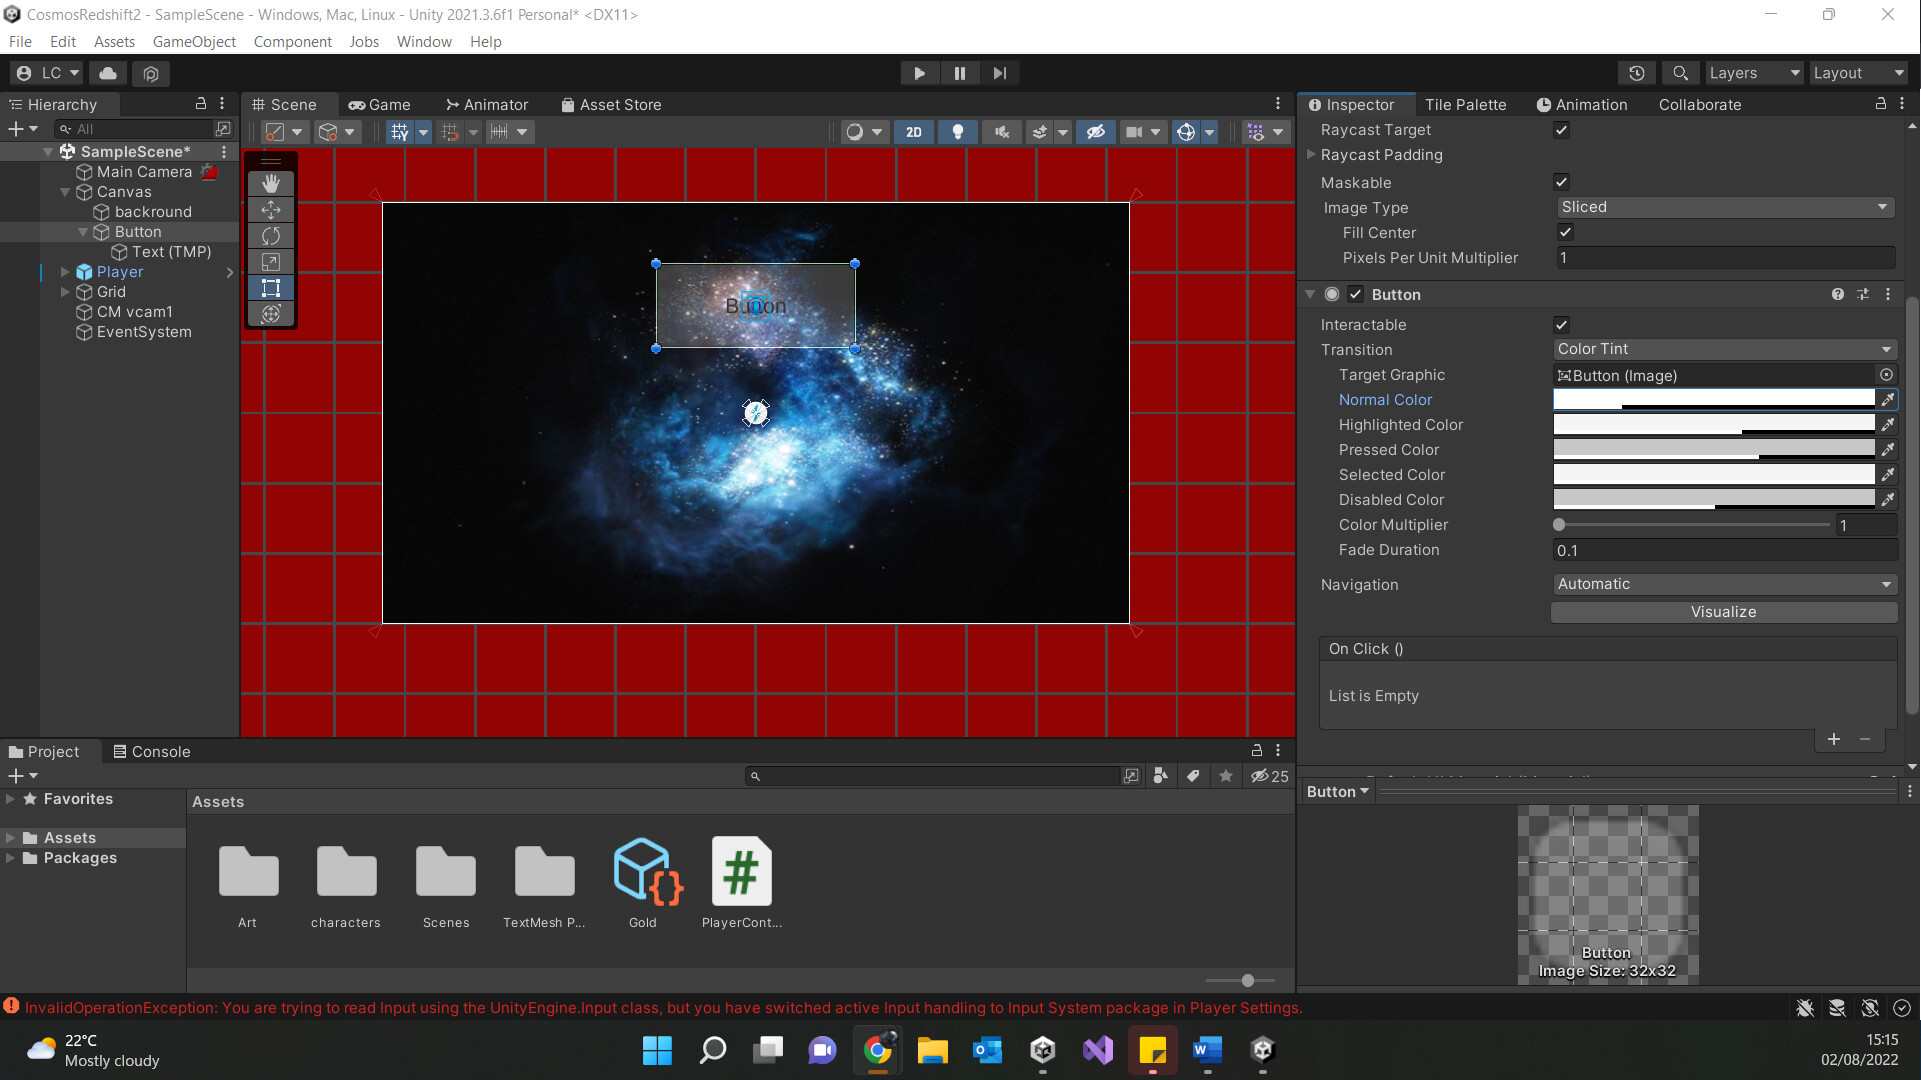The height and width of the screenshot is (1080, 1921).
Task: Switch to the Game tab
Action: click(379, 104)
